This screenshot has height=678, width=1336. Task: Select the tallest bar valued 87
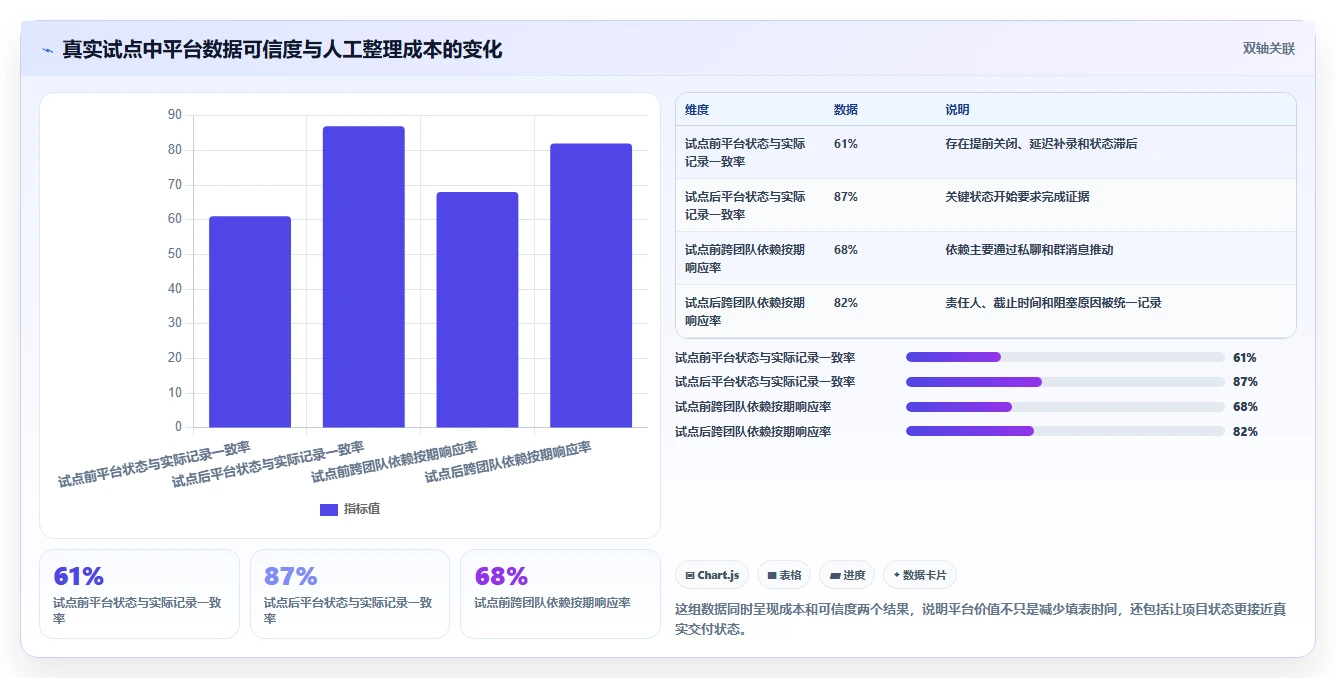[x=363, y=277]
